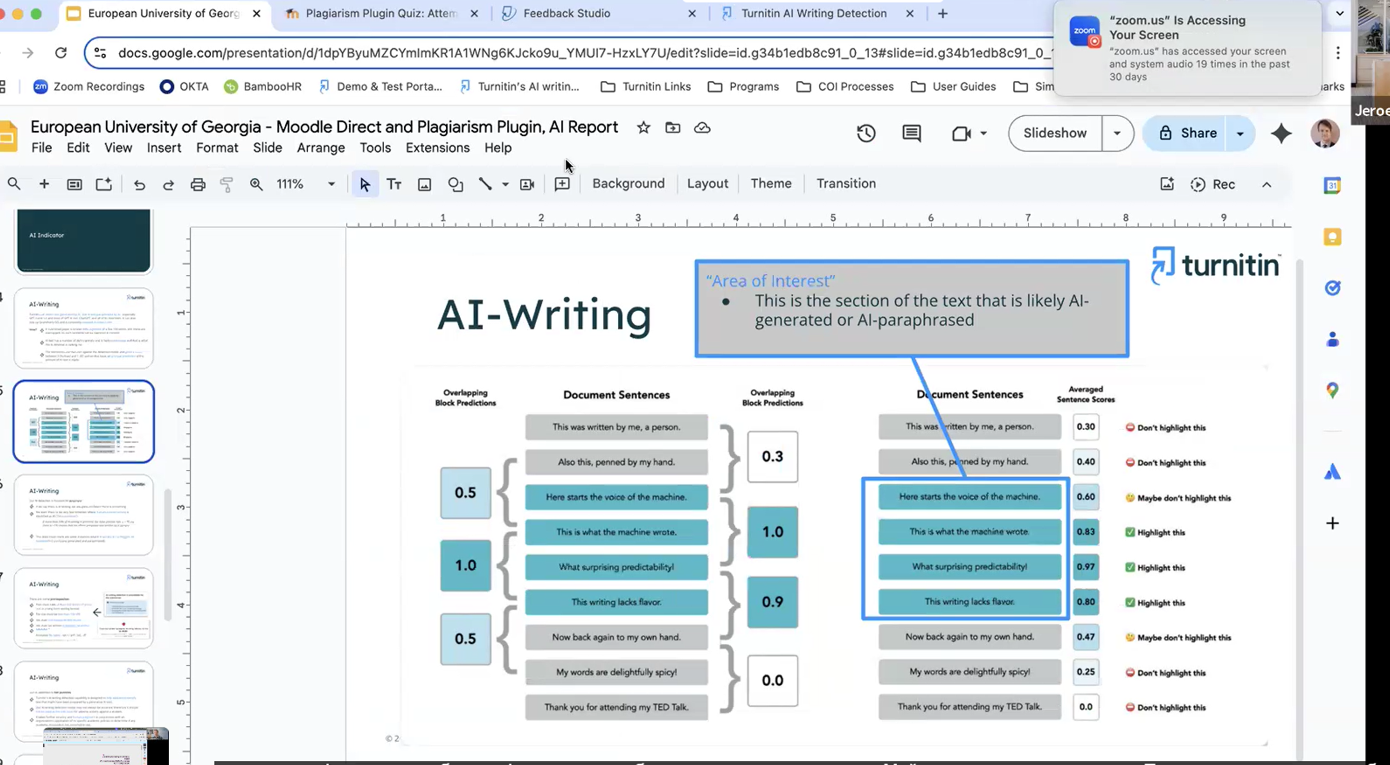This screenshot has width=1390, height=765.
Task: Reload the browser page
Action: point(61,53)
